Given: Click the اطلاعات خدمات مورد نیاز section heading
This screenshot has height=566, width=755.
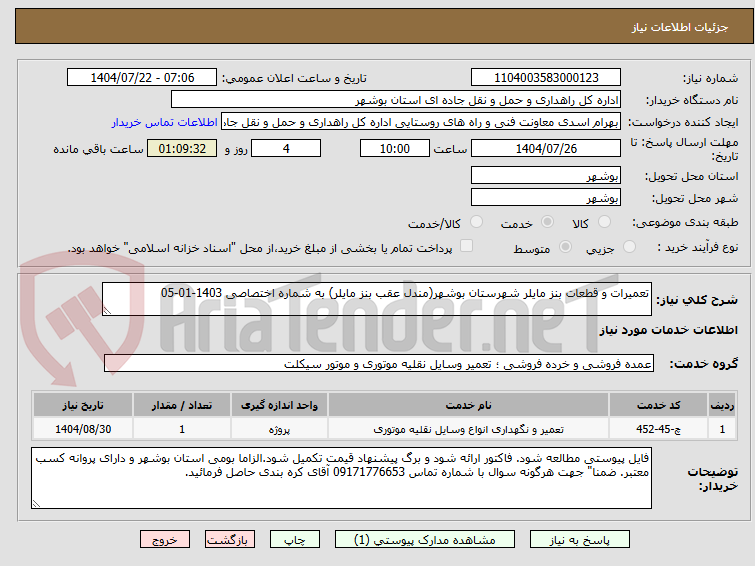Looking at the screenshot, I should coord(668,330).
